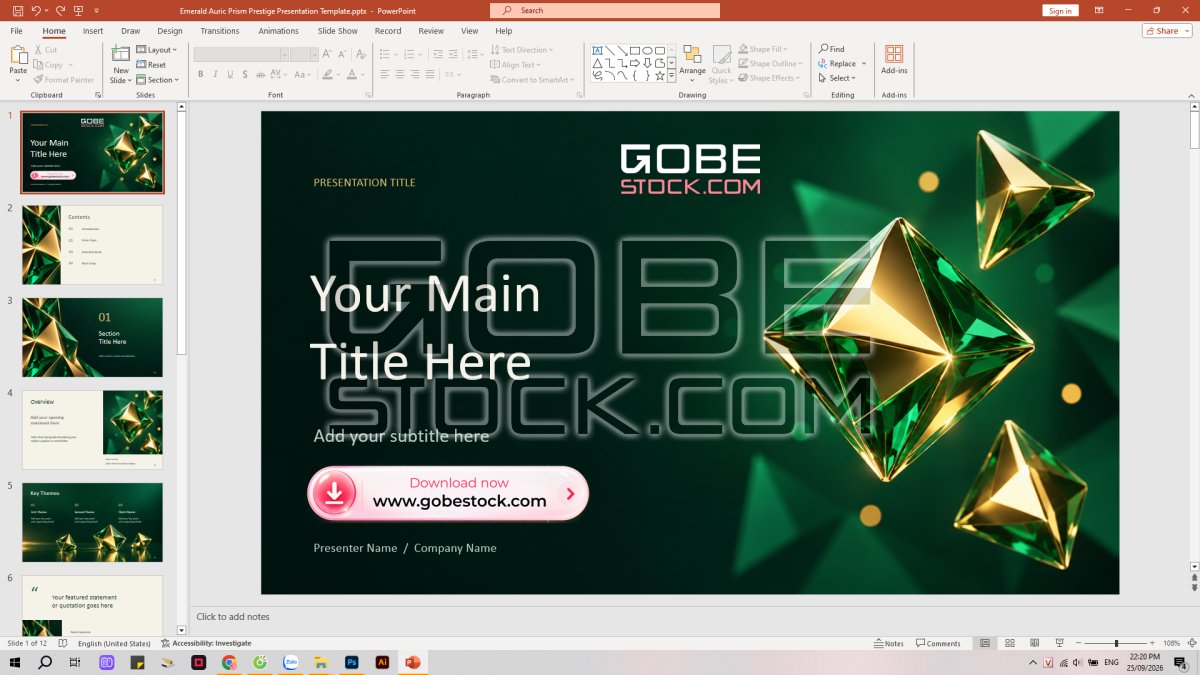Screen dimensions: 1200x675
Task: Click the Paste clipboard icon
Action: tap(18, 54)
